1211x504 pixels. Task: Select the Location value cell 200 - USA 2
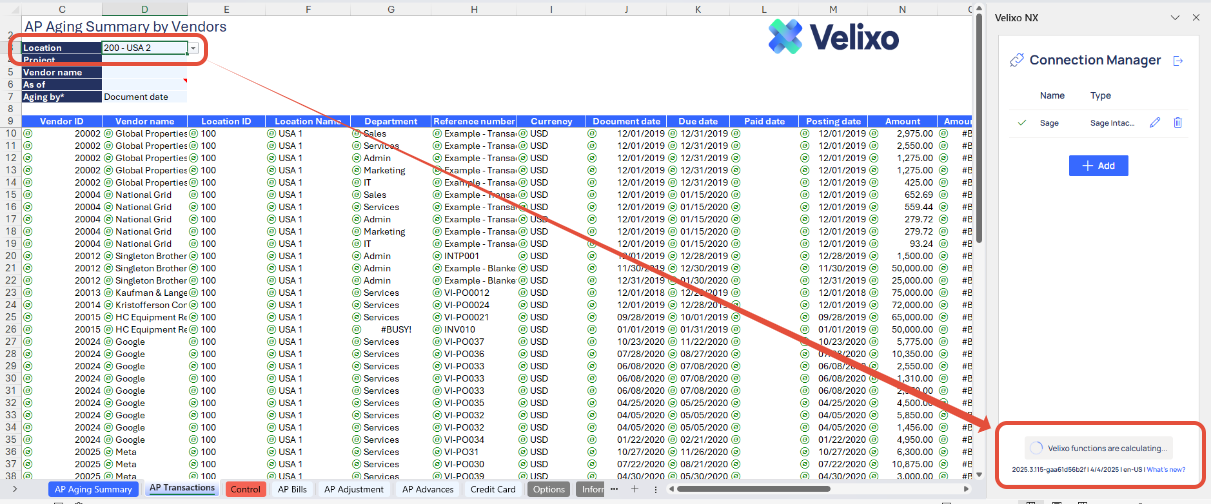pyautogui.click(x=145, y=48)
